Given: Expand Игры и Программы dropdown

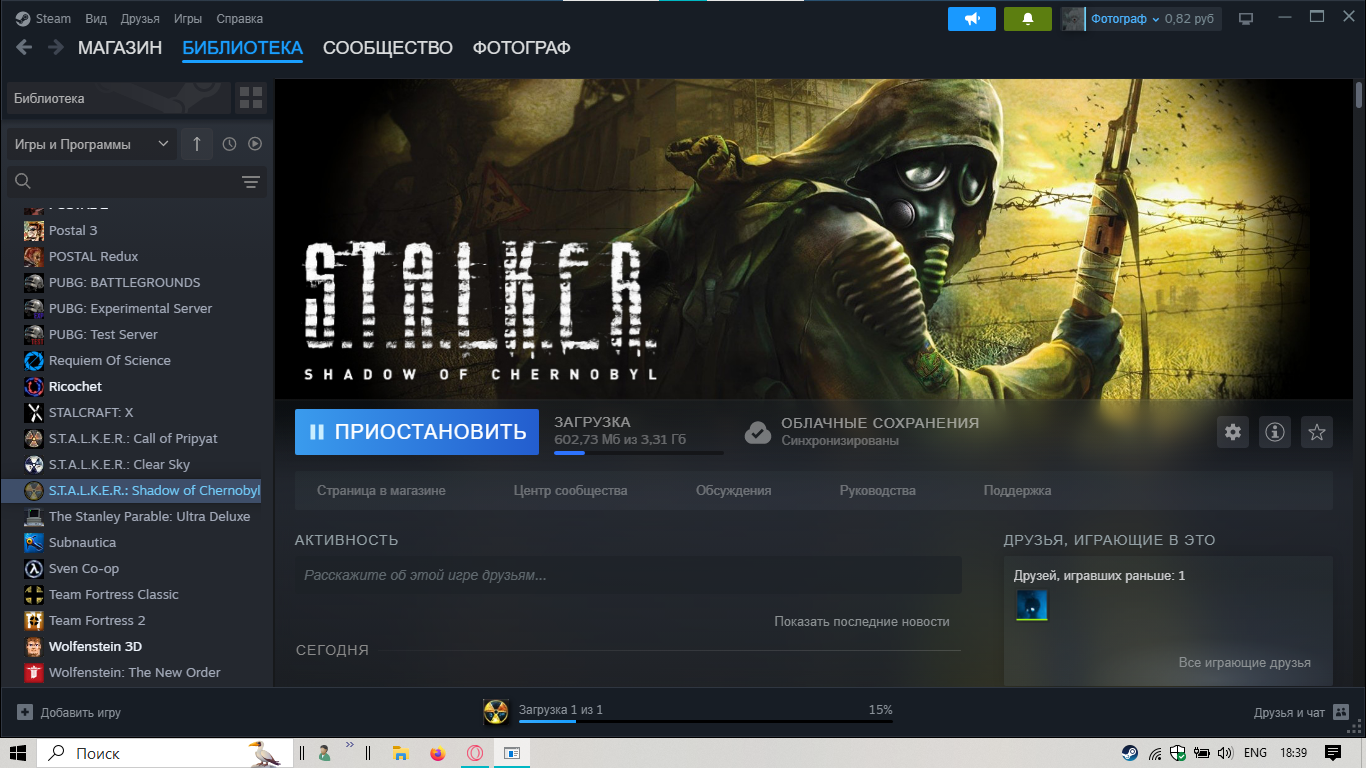Looking at the screenshot, I should (92, 144).
